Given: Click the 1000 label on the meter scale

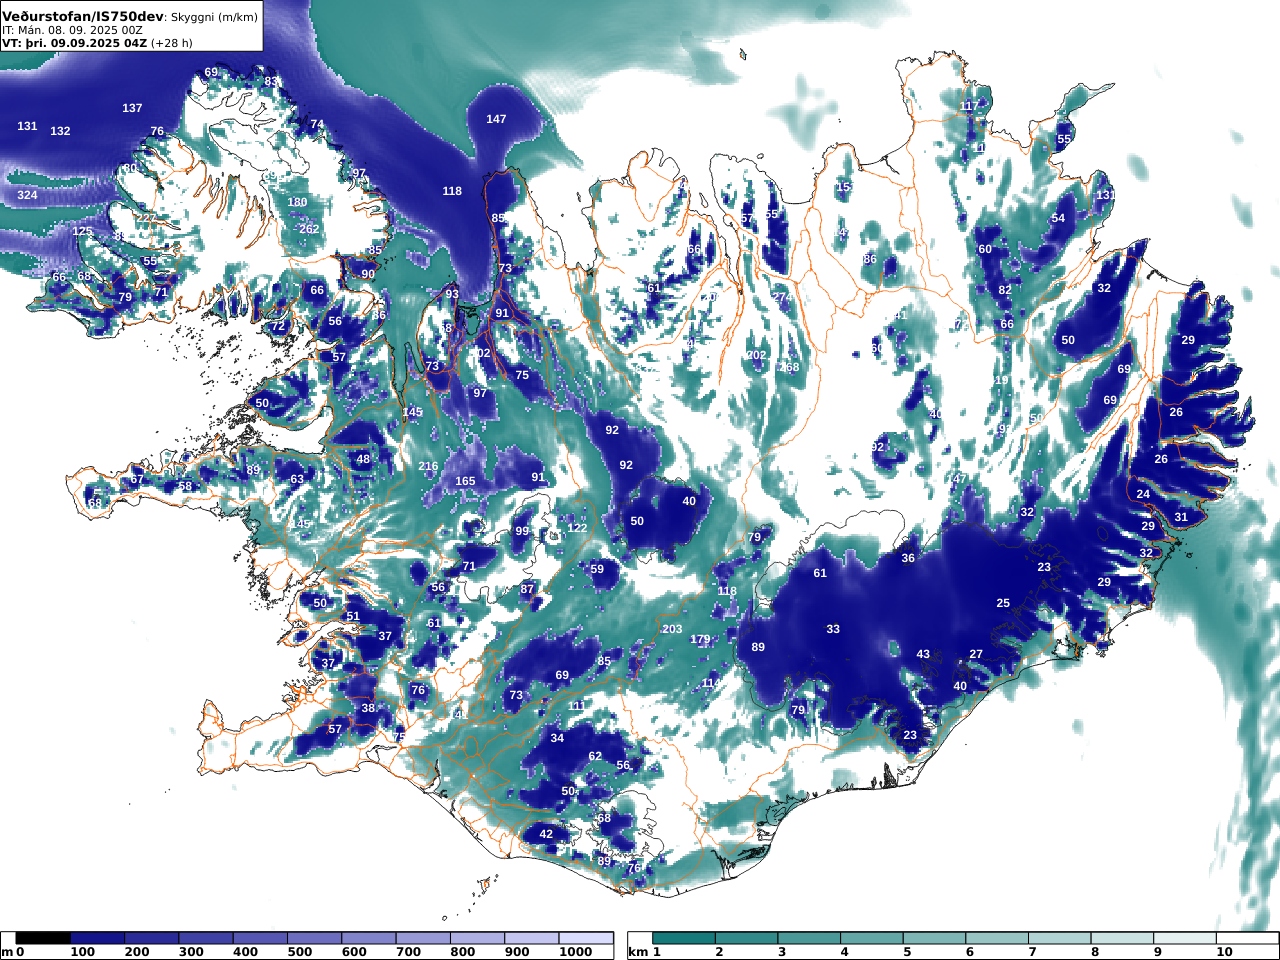Looking at the screenshot, I should point(575,952).
